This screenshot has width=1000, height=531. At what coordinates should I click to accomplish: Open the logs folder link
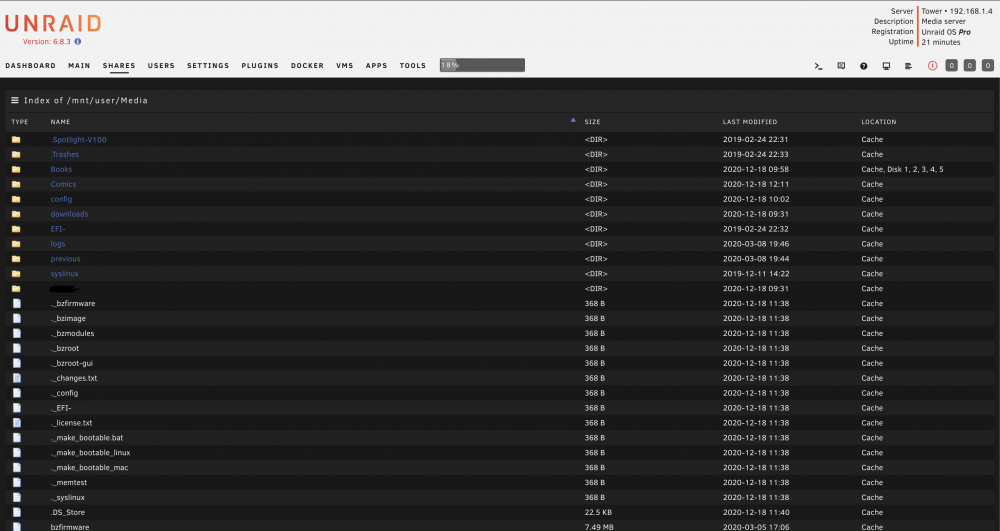click(58, 244)
